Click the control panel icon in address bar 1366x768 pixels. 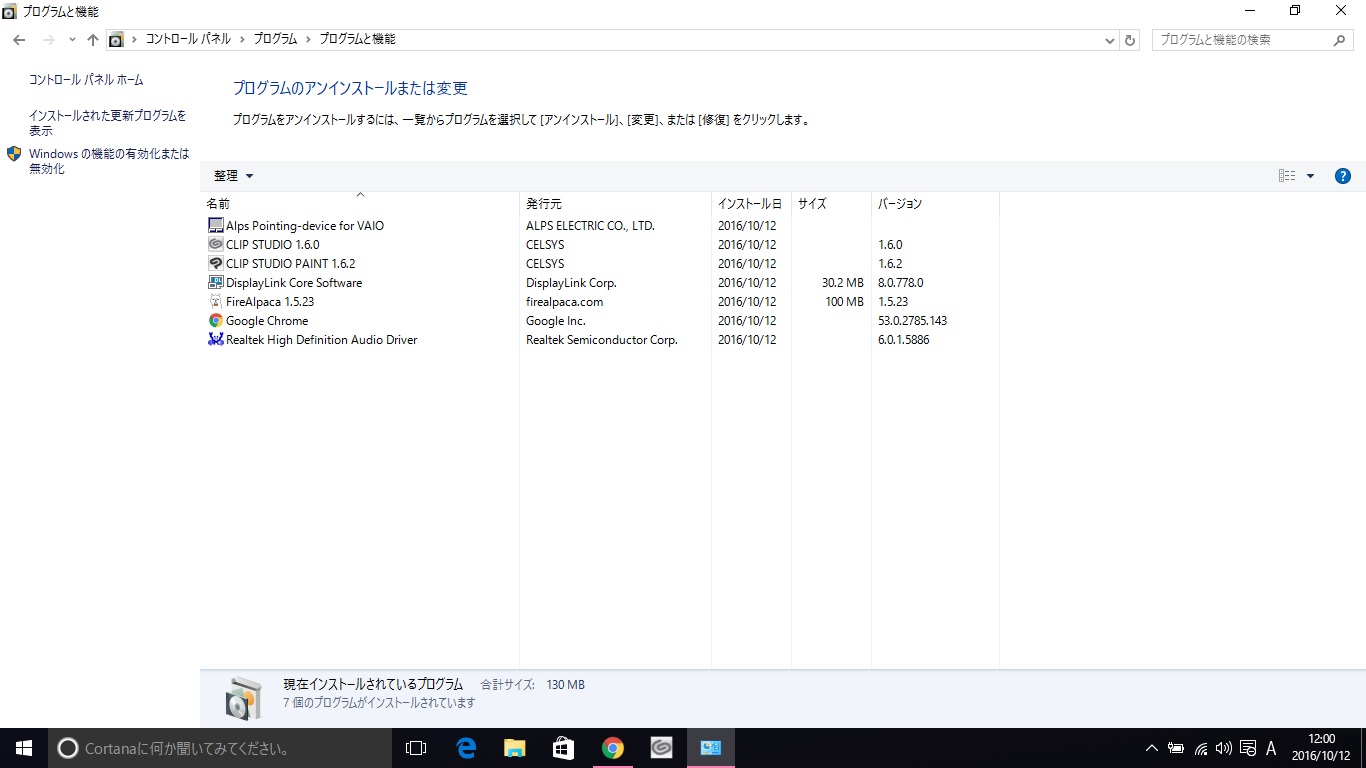pos(116,40)
